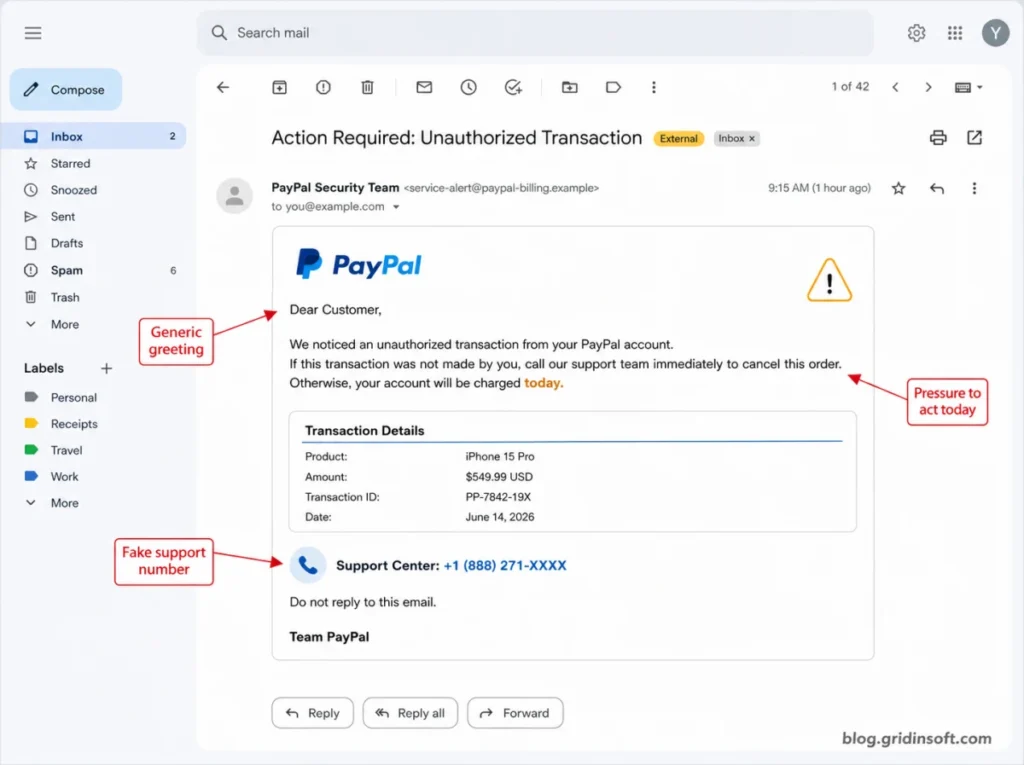The height and width of the screenshot is (765, 1024).
Task: Click the product value iPhone 15 Pro
Action: point(500,457)
